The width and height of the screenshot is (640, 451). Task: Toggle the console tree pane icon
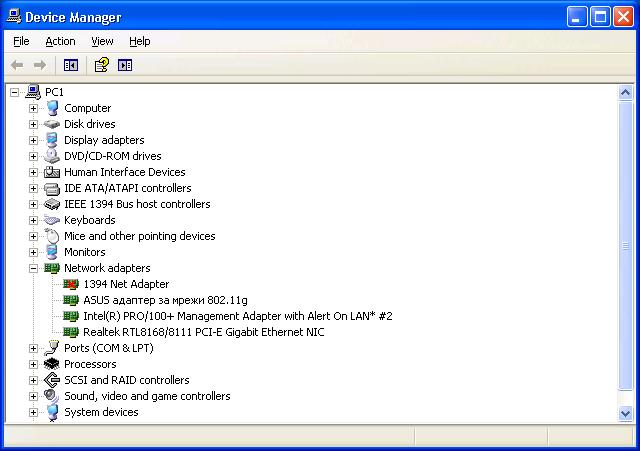tap(71, 65)
